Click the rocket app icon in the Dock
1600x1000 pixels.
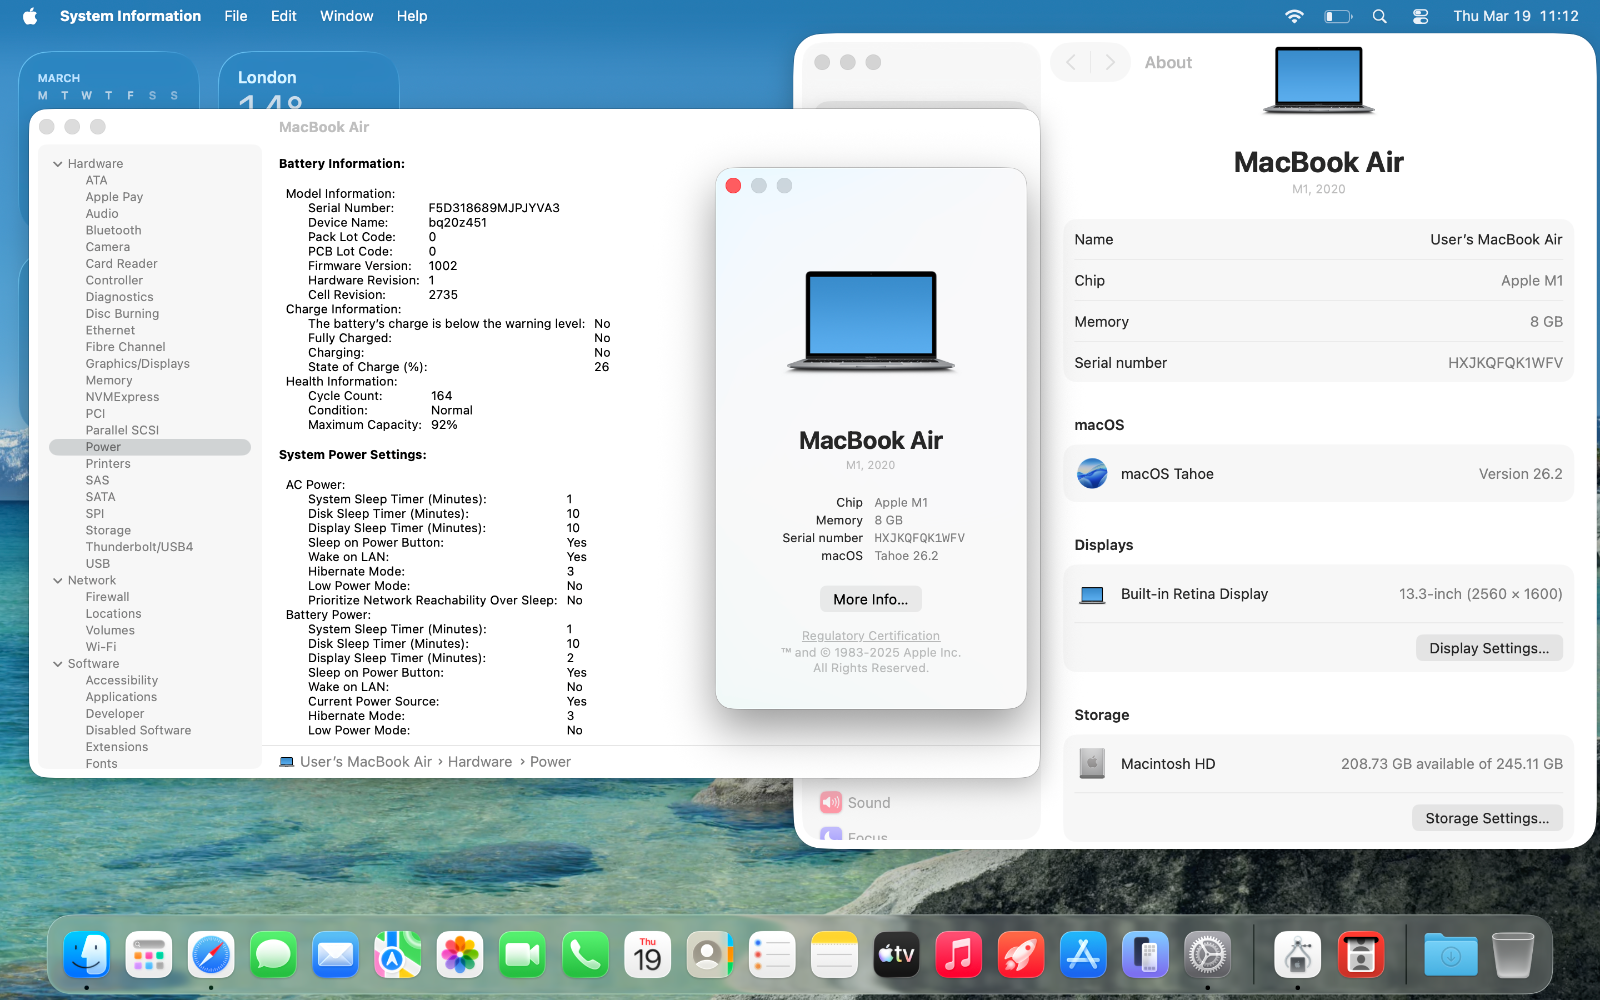tap(1021, 955)
